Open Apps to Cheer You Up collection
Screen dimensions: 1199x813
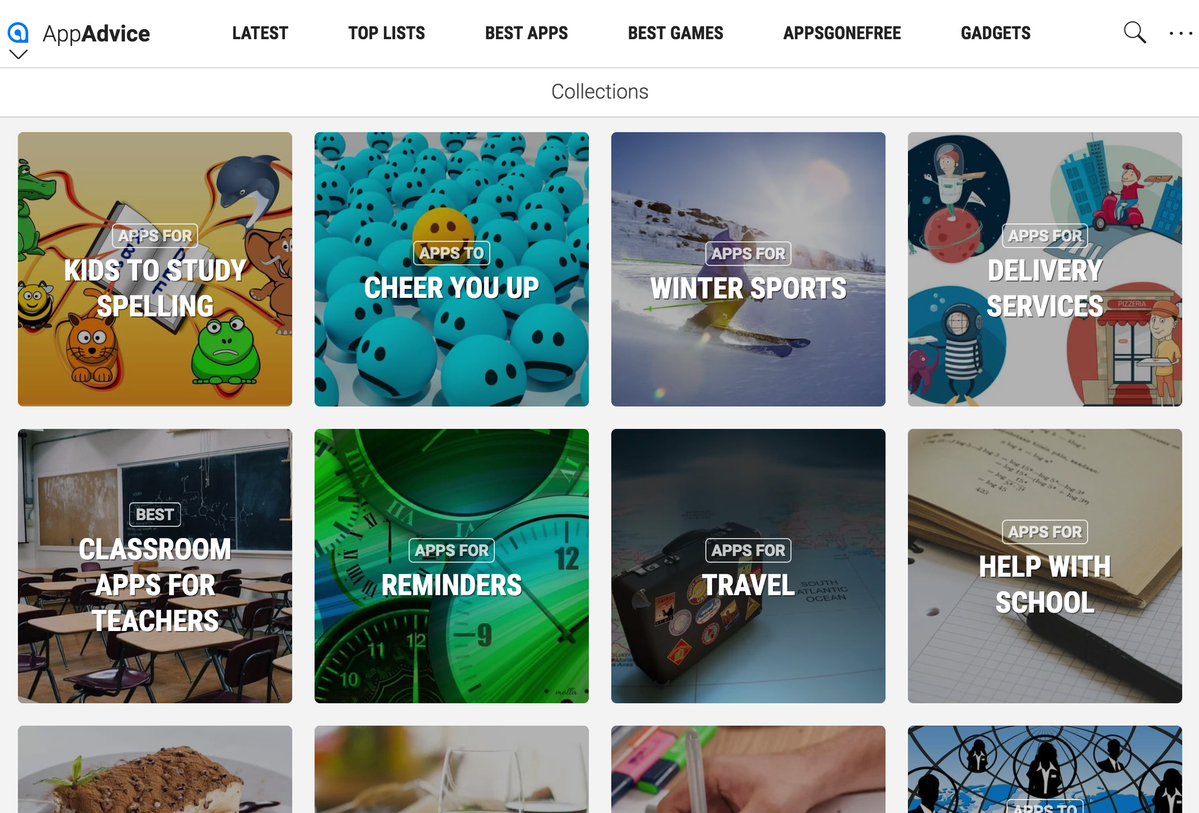pyautogui.click(x=452, y=269)
